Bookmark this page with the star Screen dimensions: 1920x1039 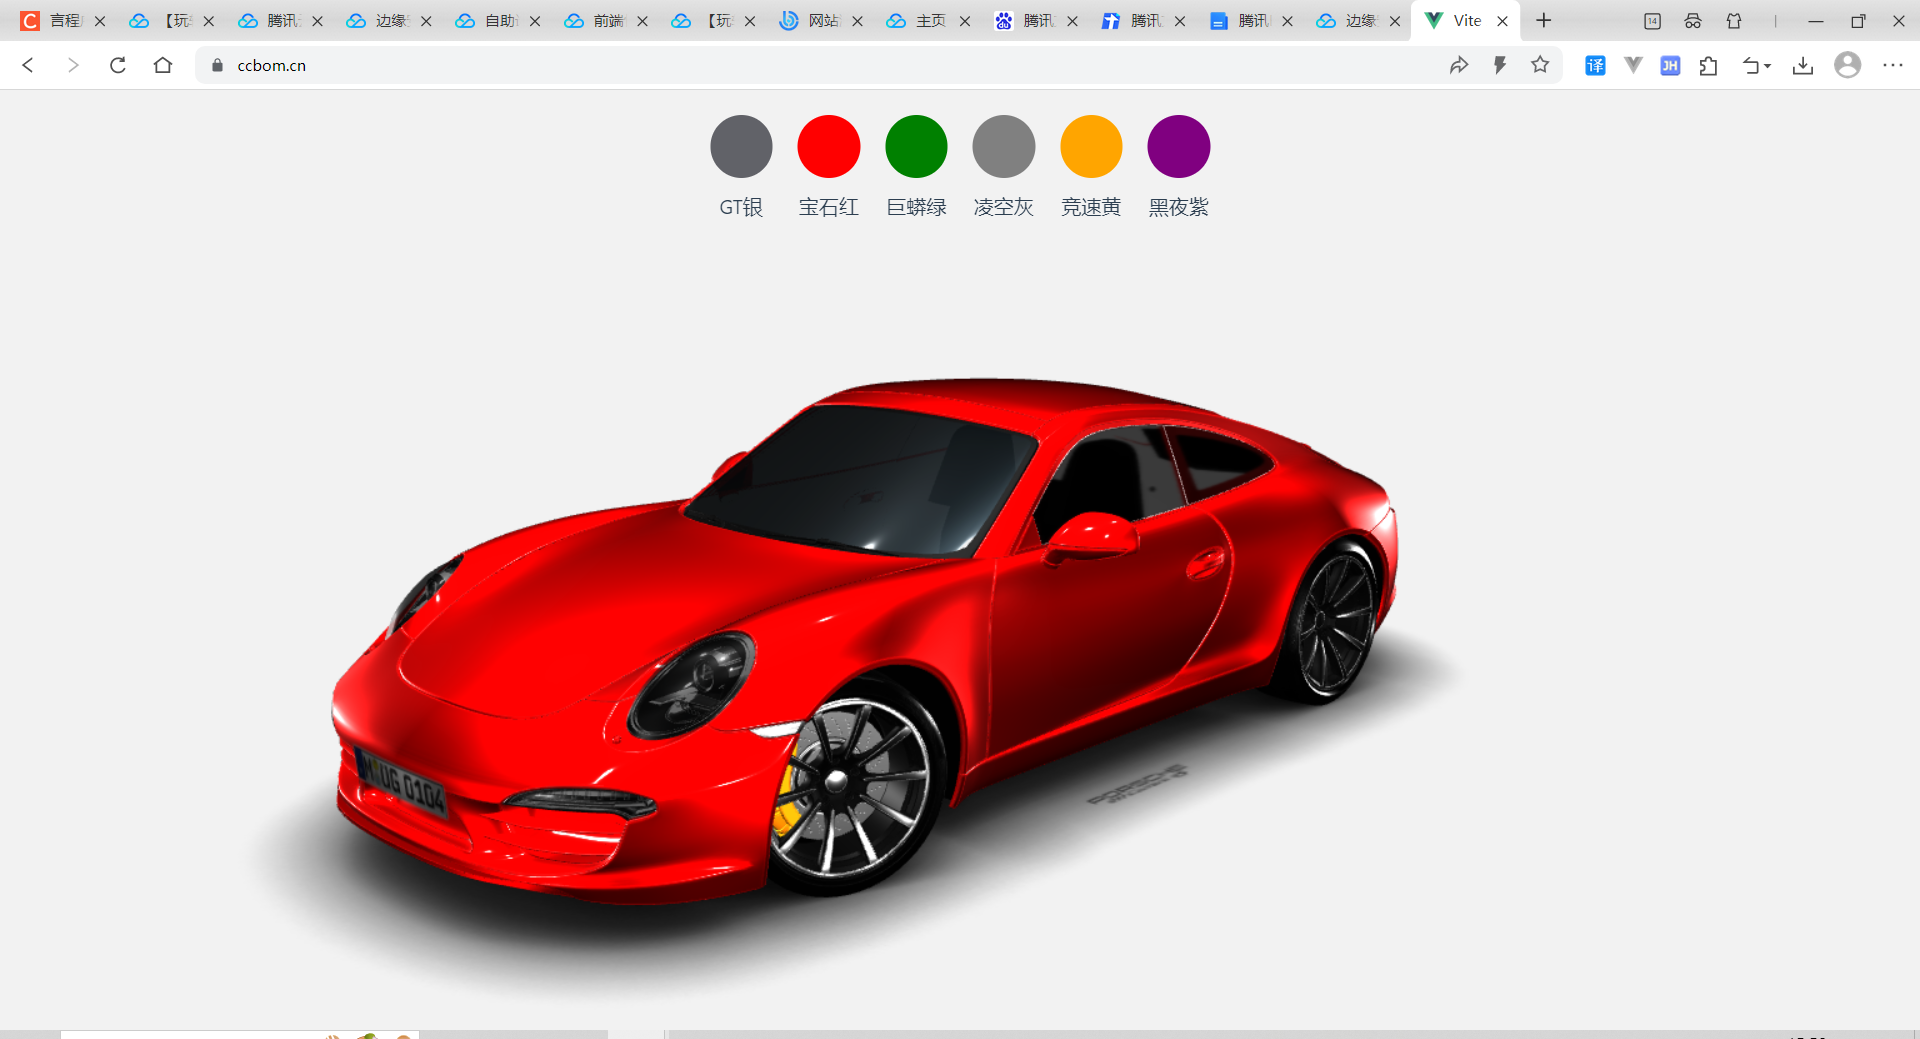point(1540,65)
